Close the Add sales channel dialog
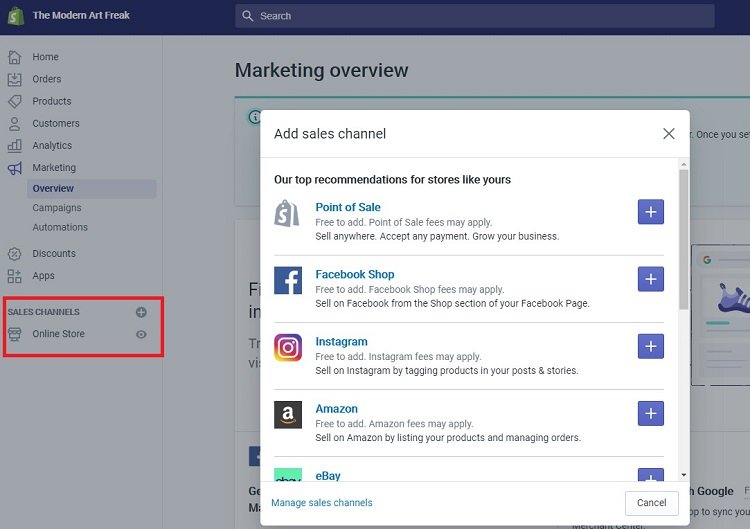 pos(669,133)
